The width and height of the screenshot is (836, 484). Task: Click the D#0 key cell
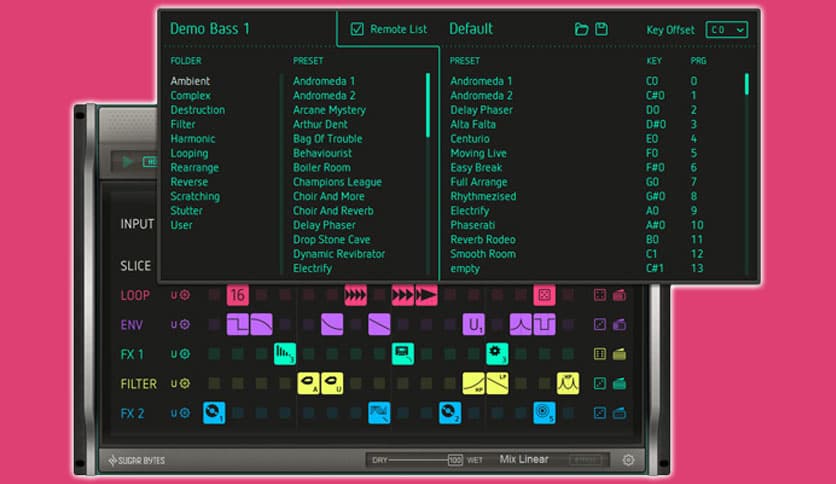656,124
